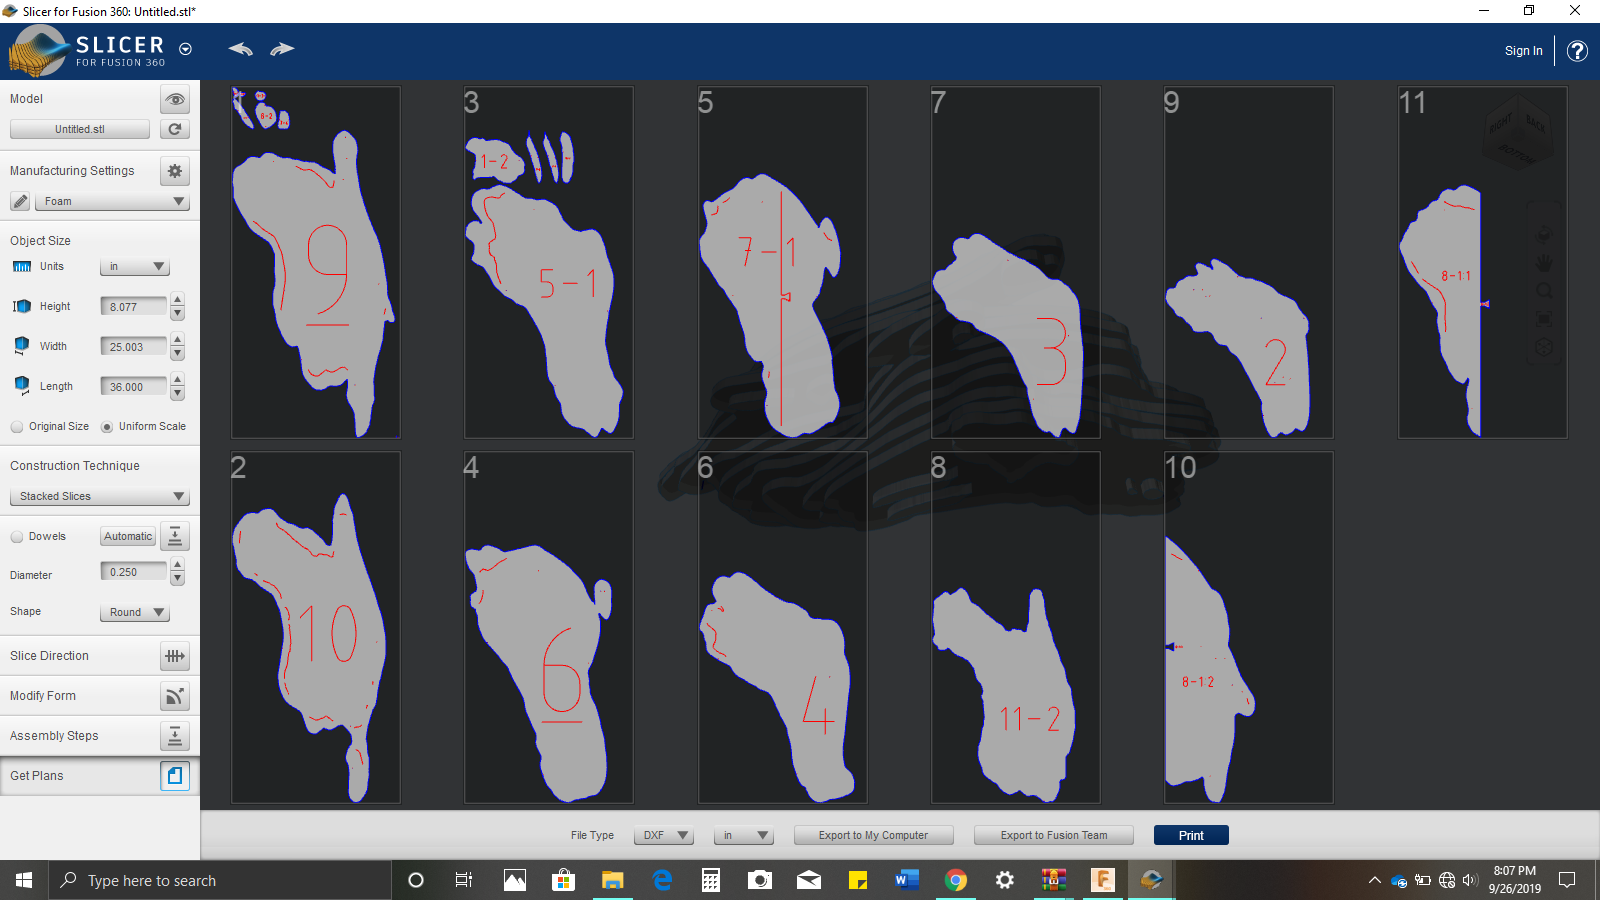Open the volume control in system tray
The image size is (1600, 900).
(1470, 881)
